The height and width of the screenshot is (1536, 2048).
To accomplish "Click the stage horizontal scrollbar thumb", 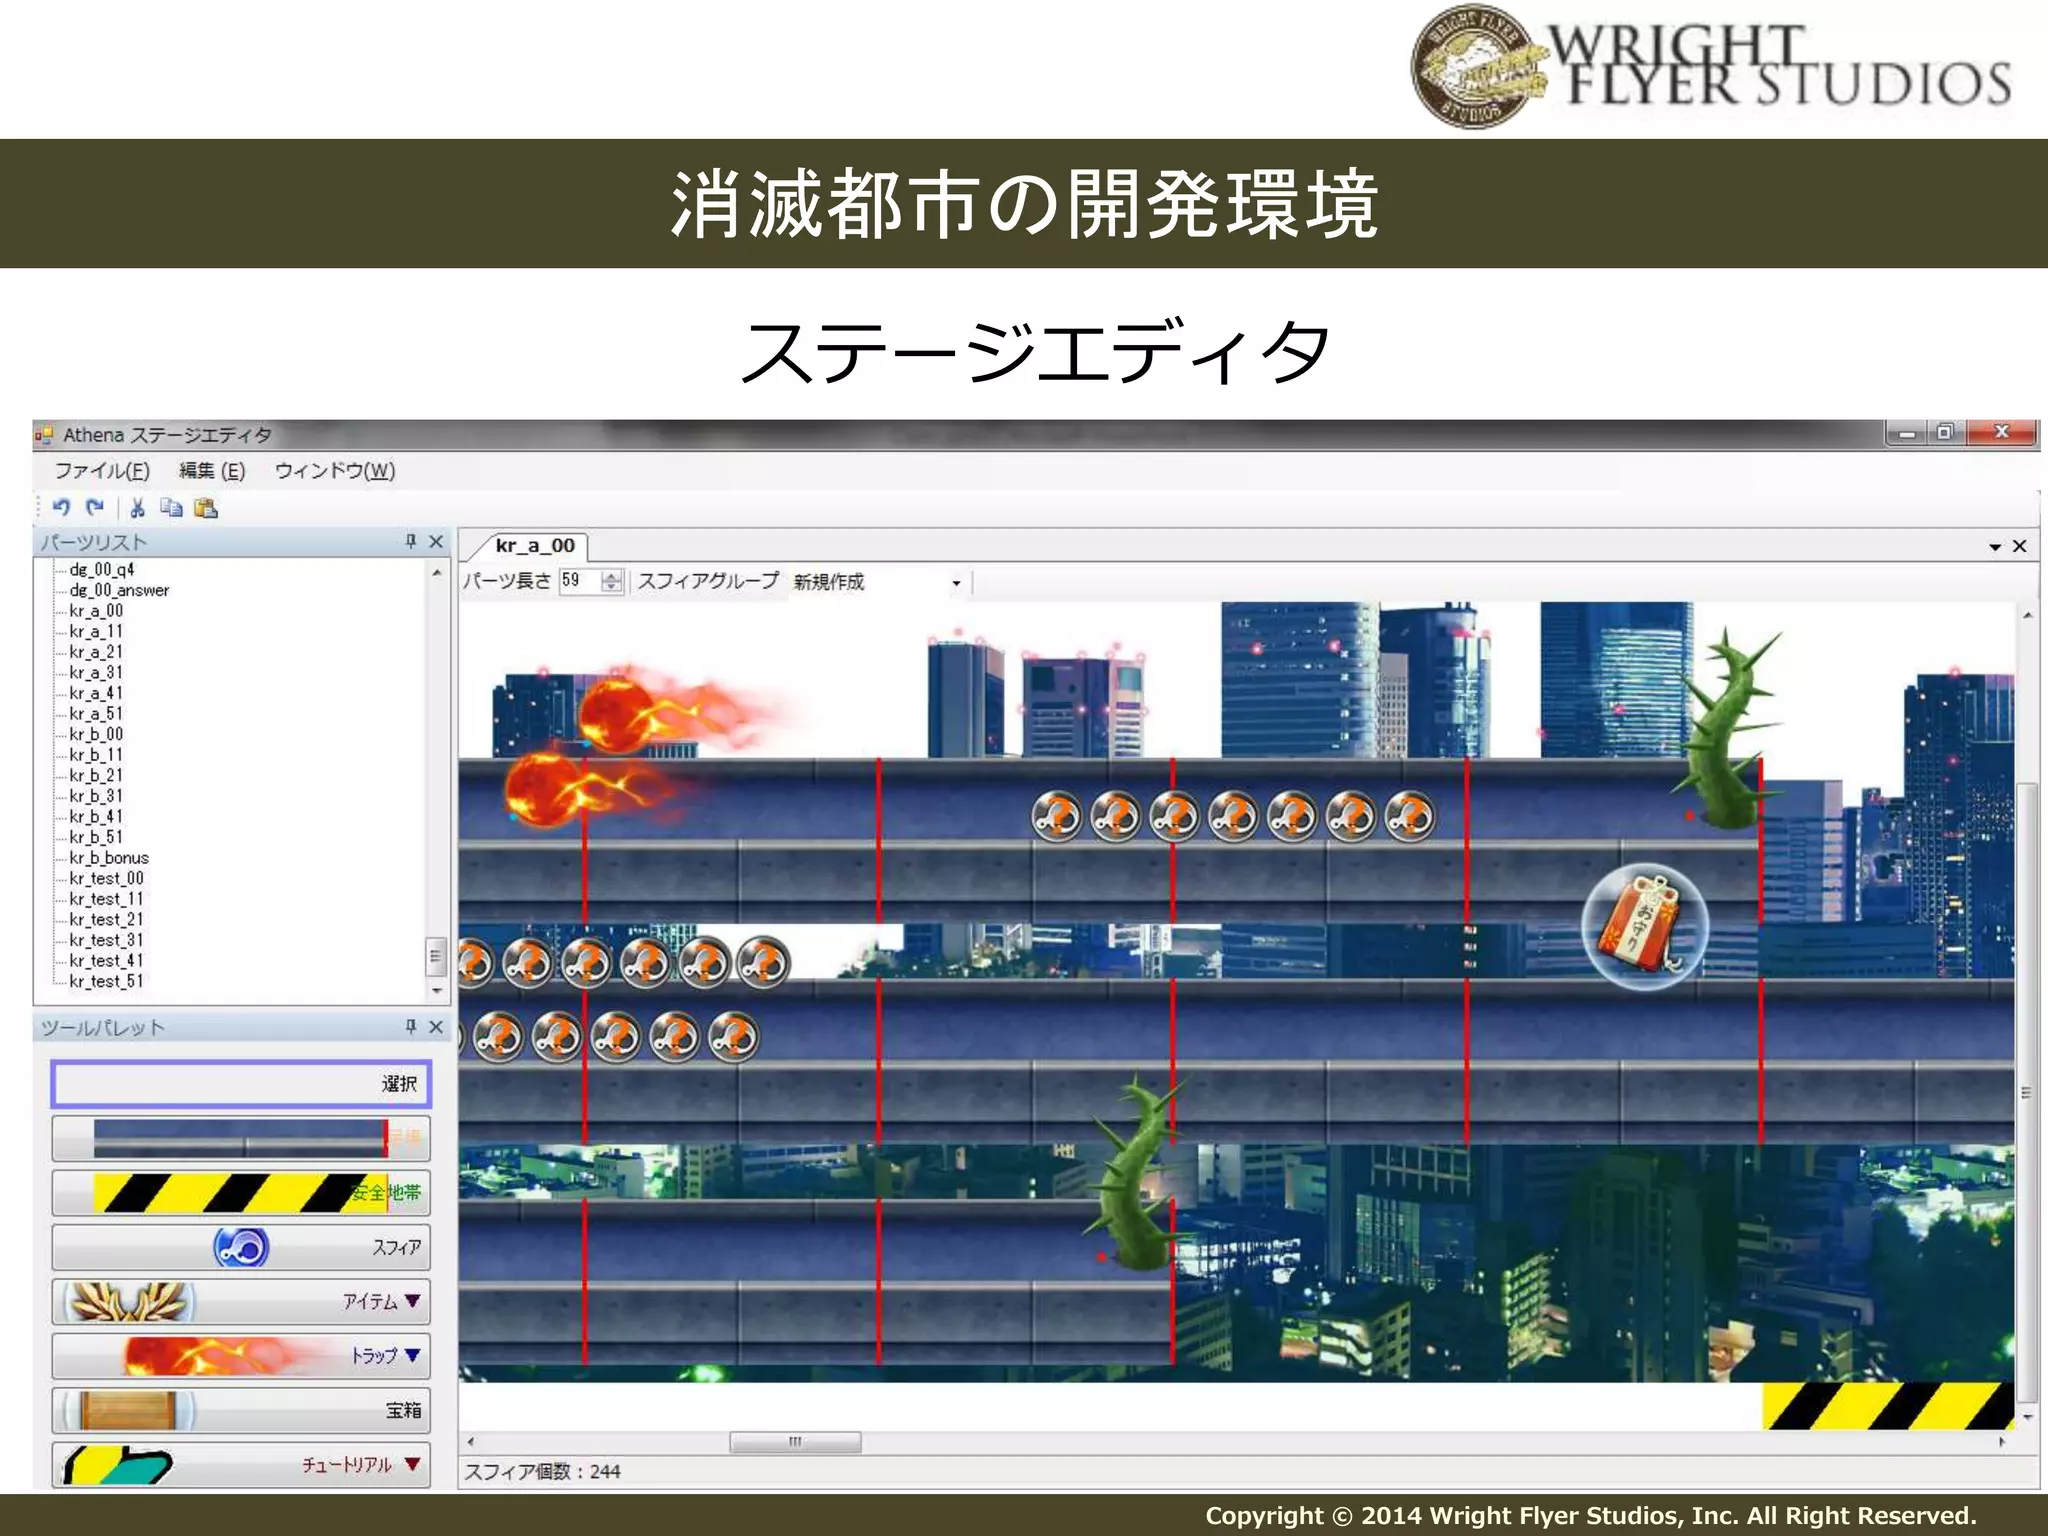I will point(796,1442).
